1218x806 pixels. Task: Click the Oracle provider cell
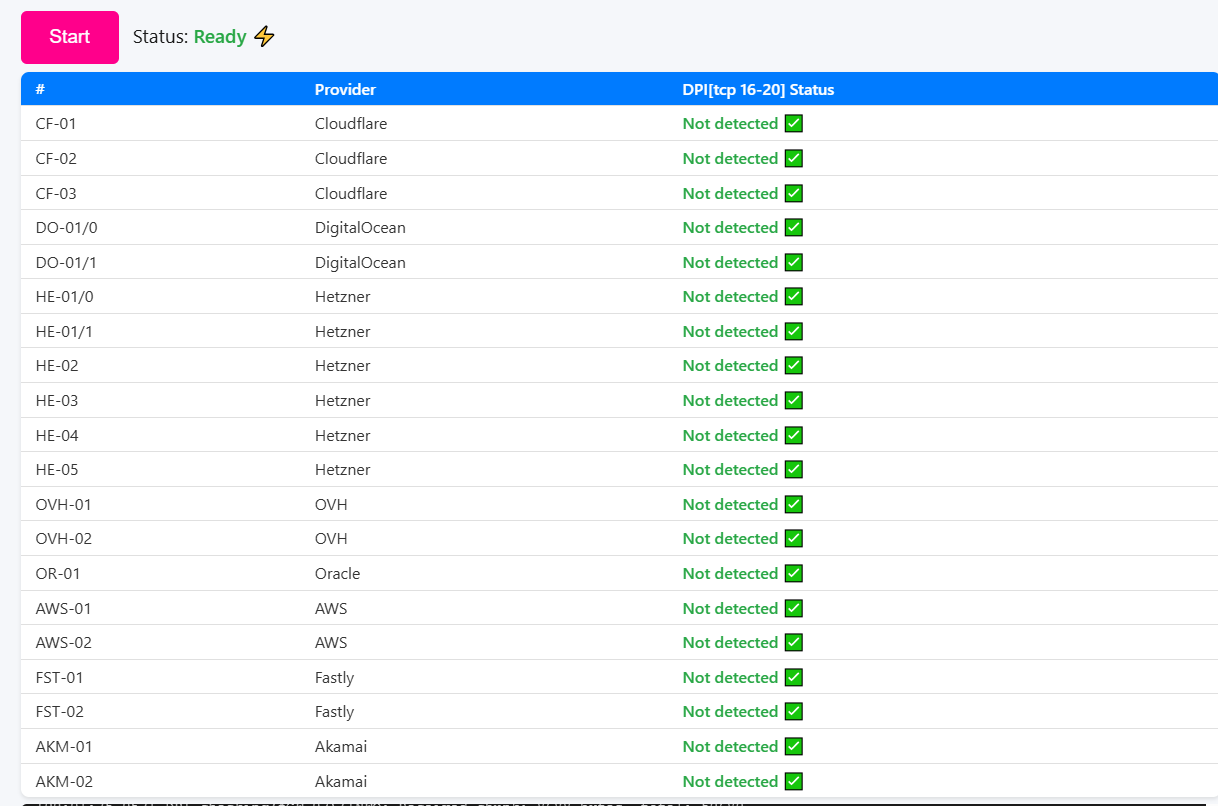(x=337, y=574)
